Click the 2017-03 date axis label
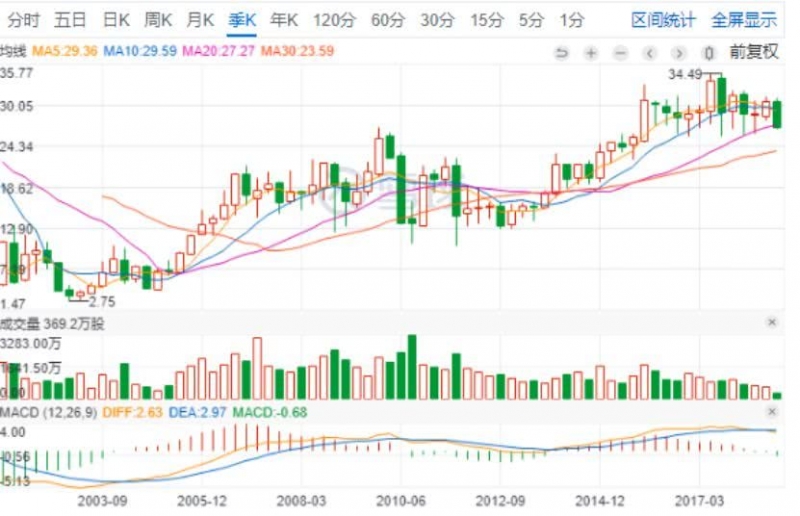Screen dimensions: 800x516 coord(699,501)
